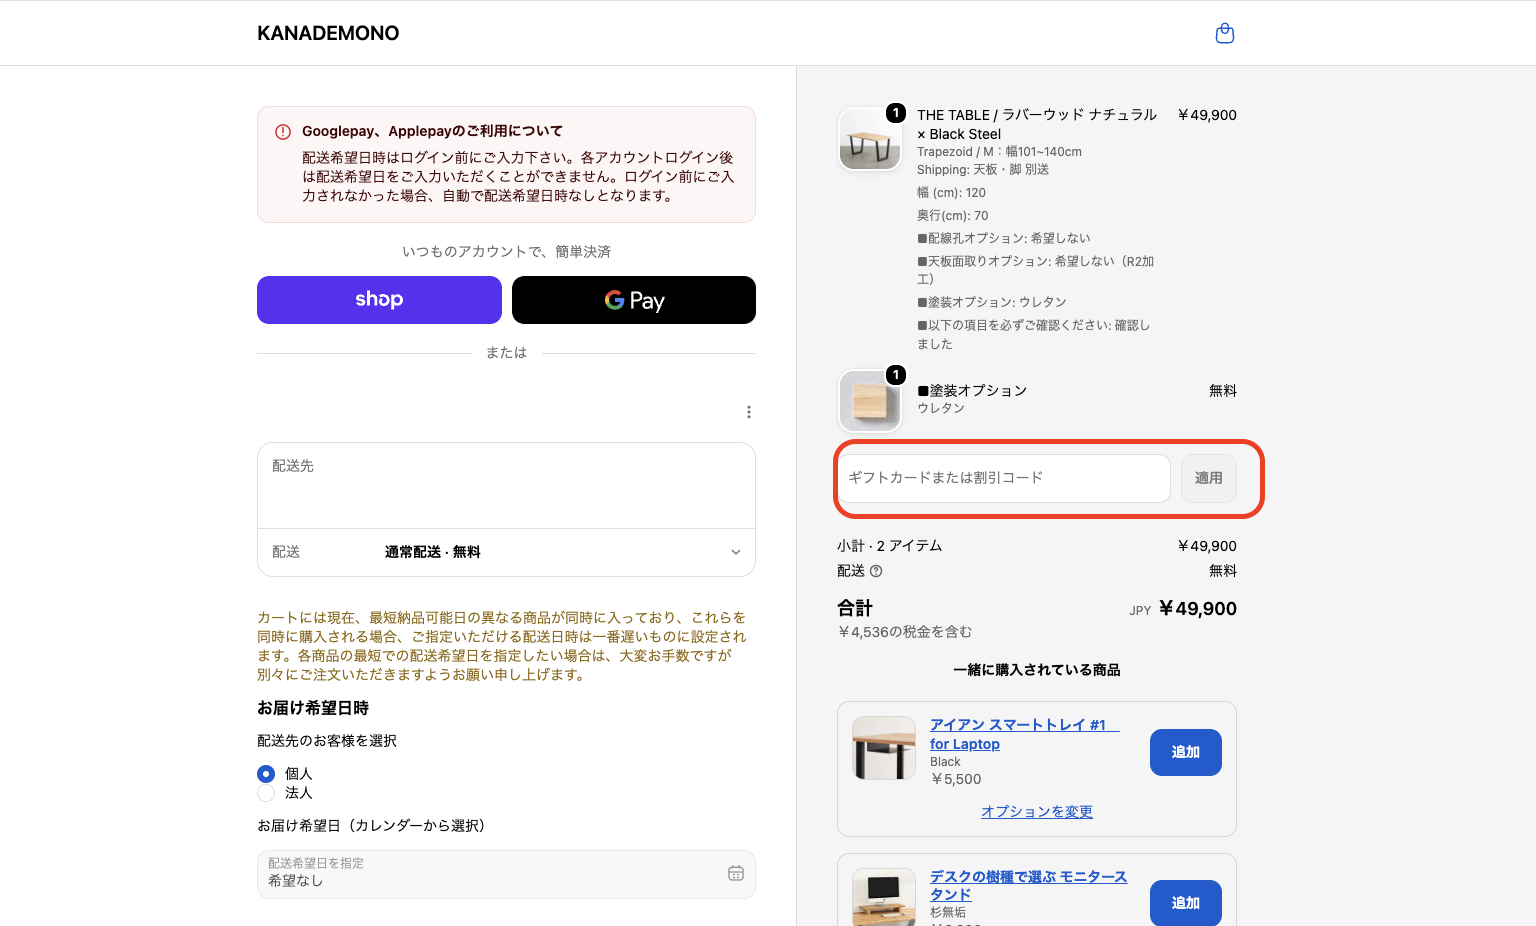1536x926 pixels.
Task: Click the 配送先 shipping address box
Action: click(x=506, y=486)
